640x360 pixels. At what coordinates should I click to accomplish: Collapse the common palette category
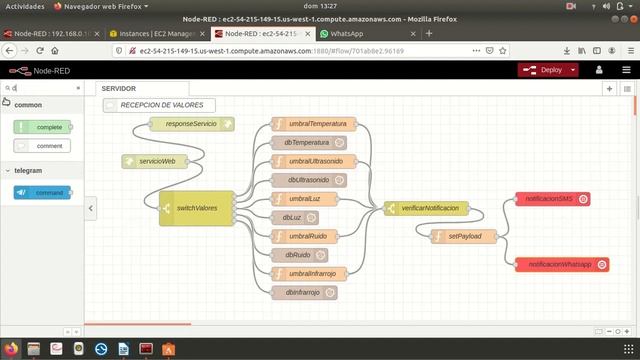tap(28, 105)
